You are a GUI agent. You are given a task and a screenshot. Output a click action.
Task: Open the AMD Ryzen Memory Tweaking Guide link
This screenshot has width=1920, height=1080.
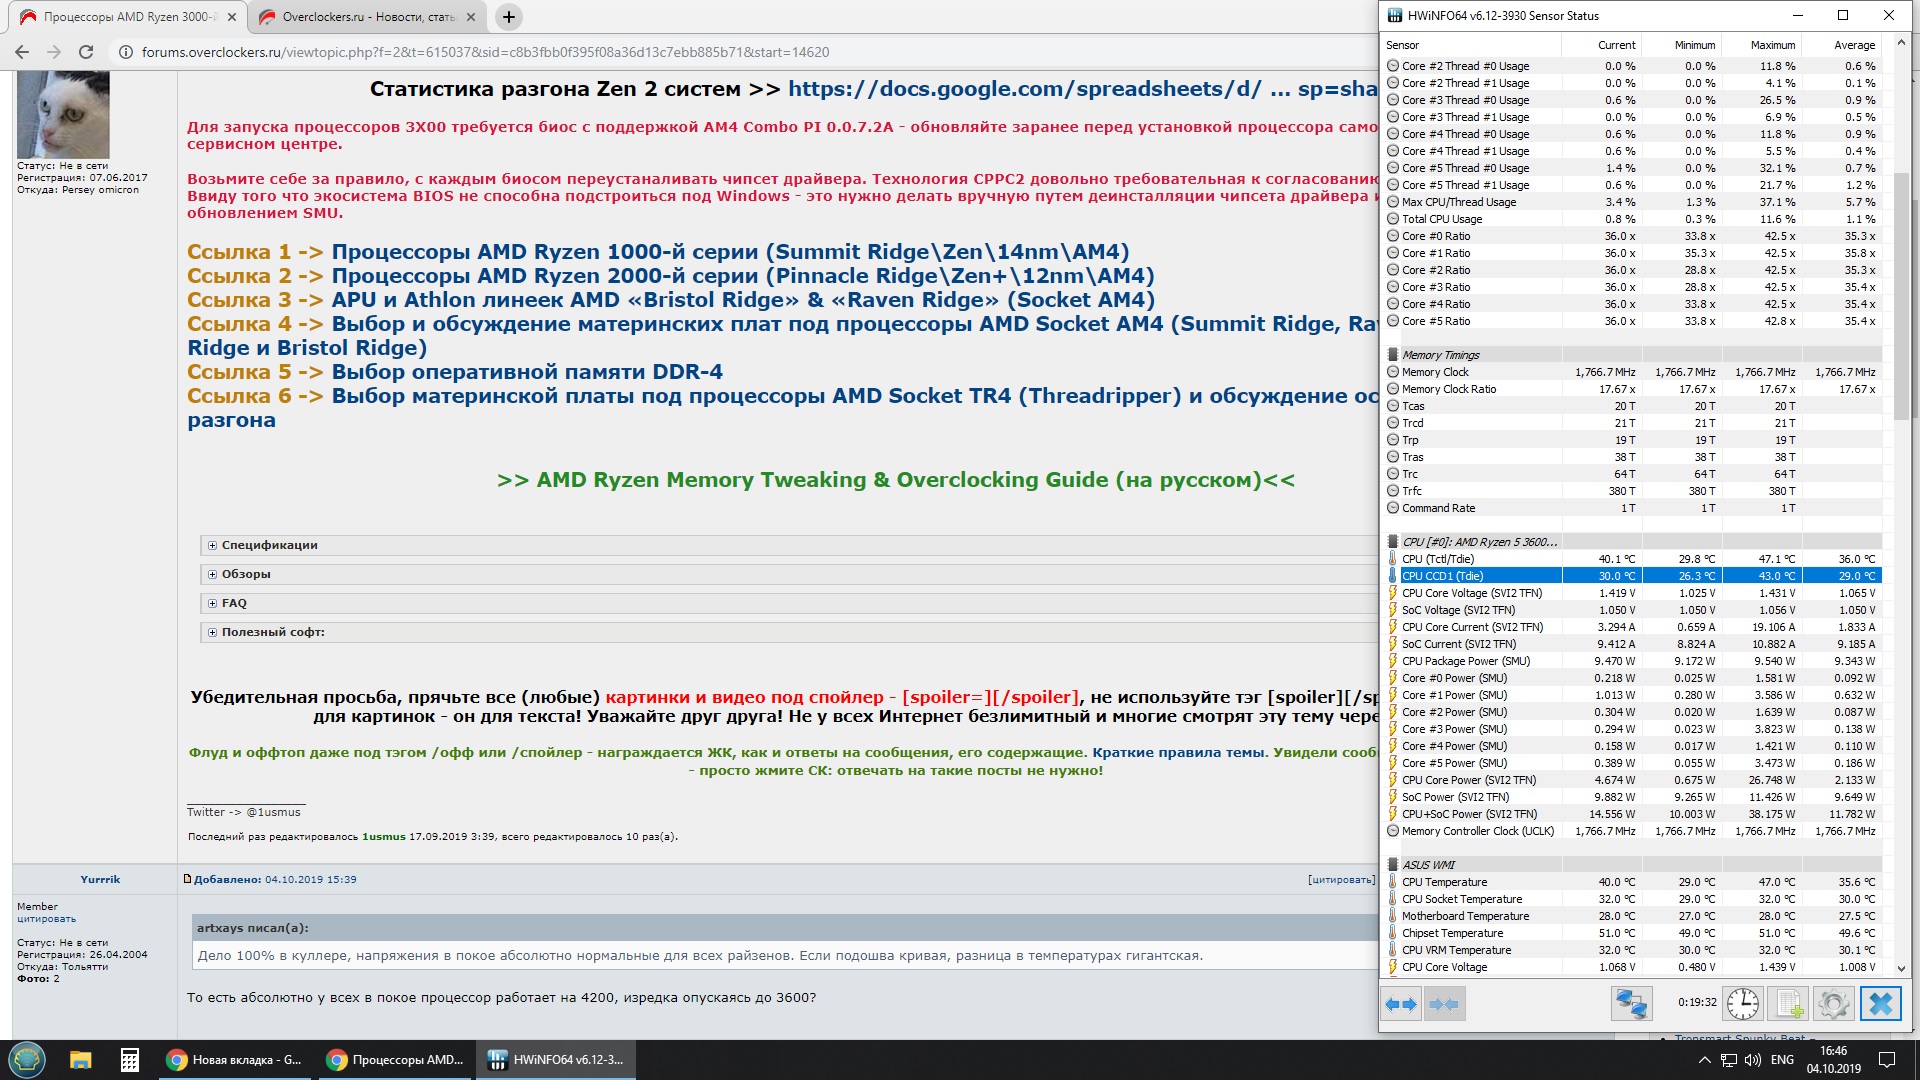(895, 480)
